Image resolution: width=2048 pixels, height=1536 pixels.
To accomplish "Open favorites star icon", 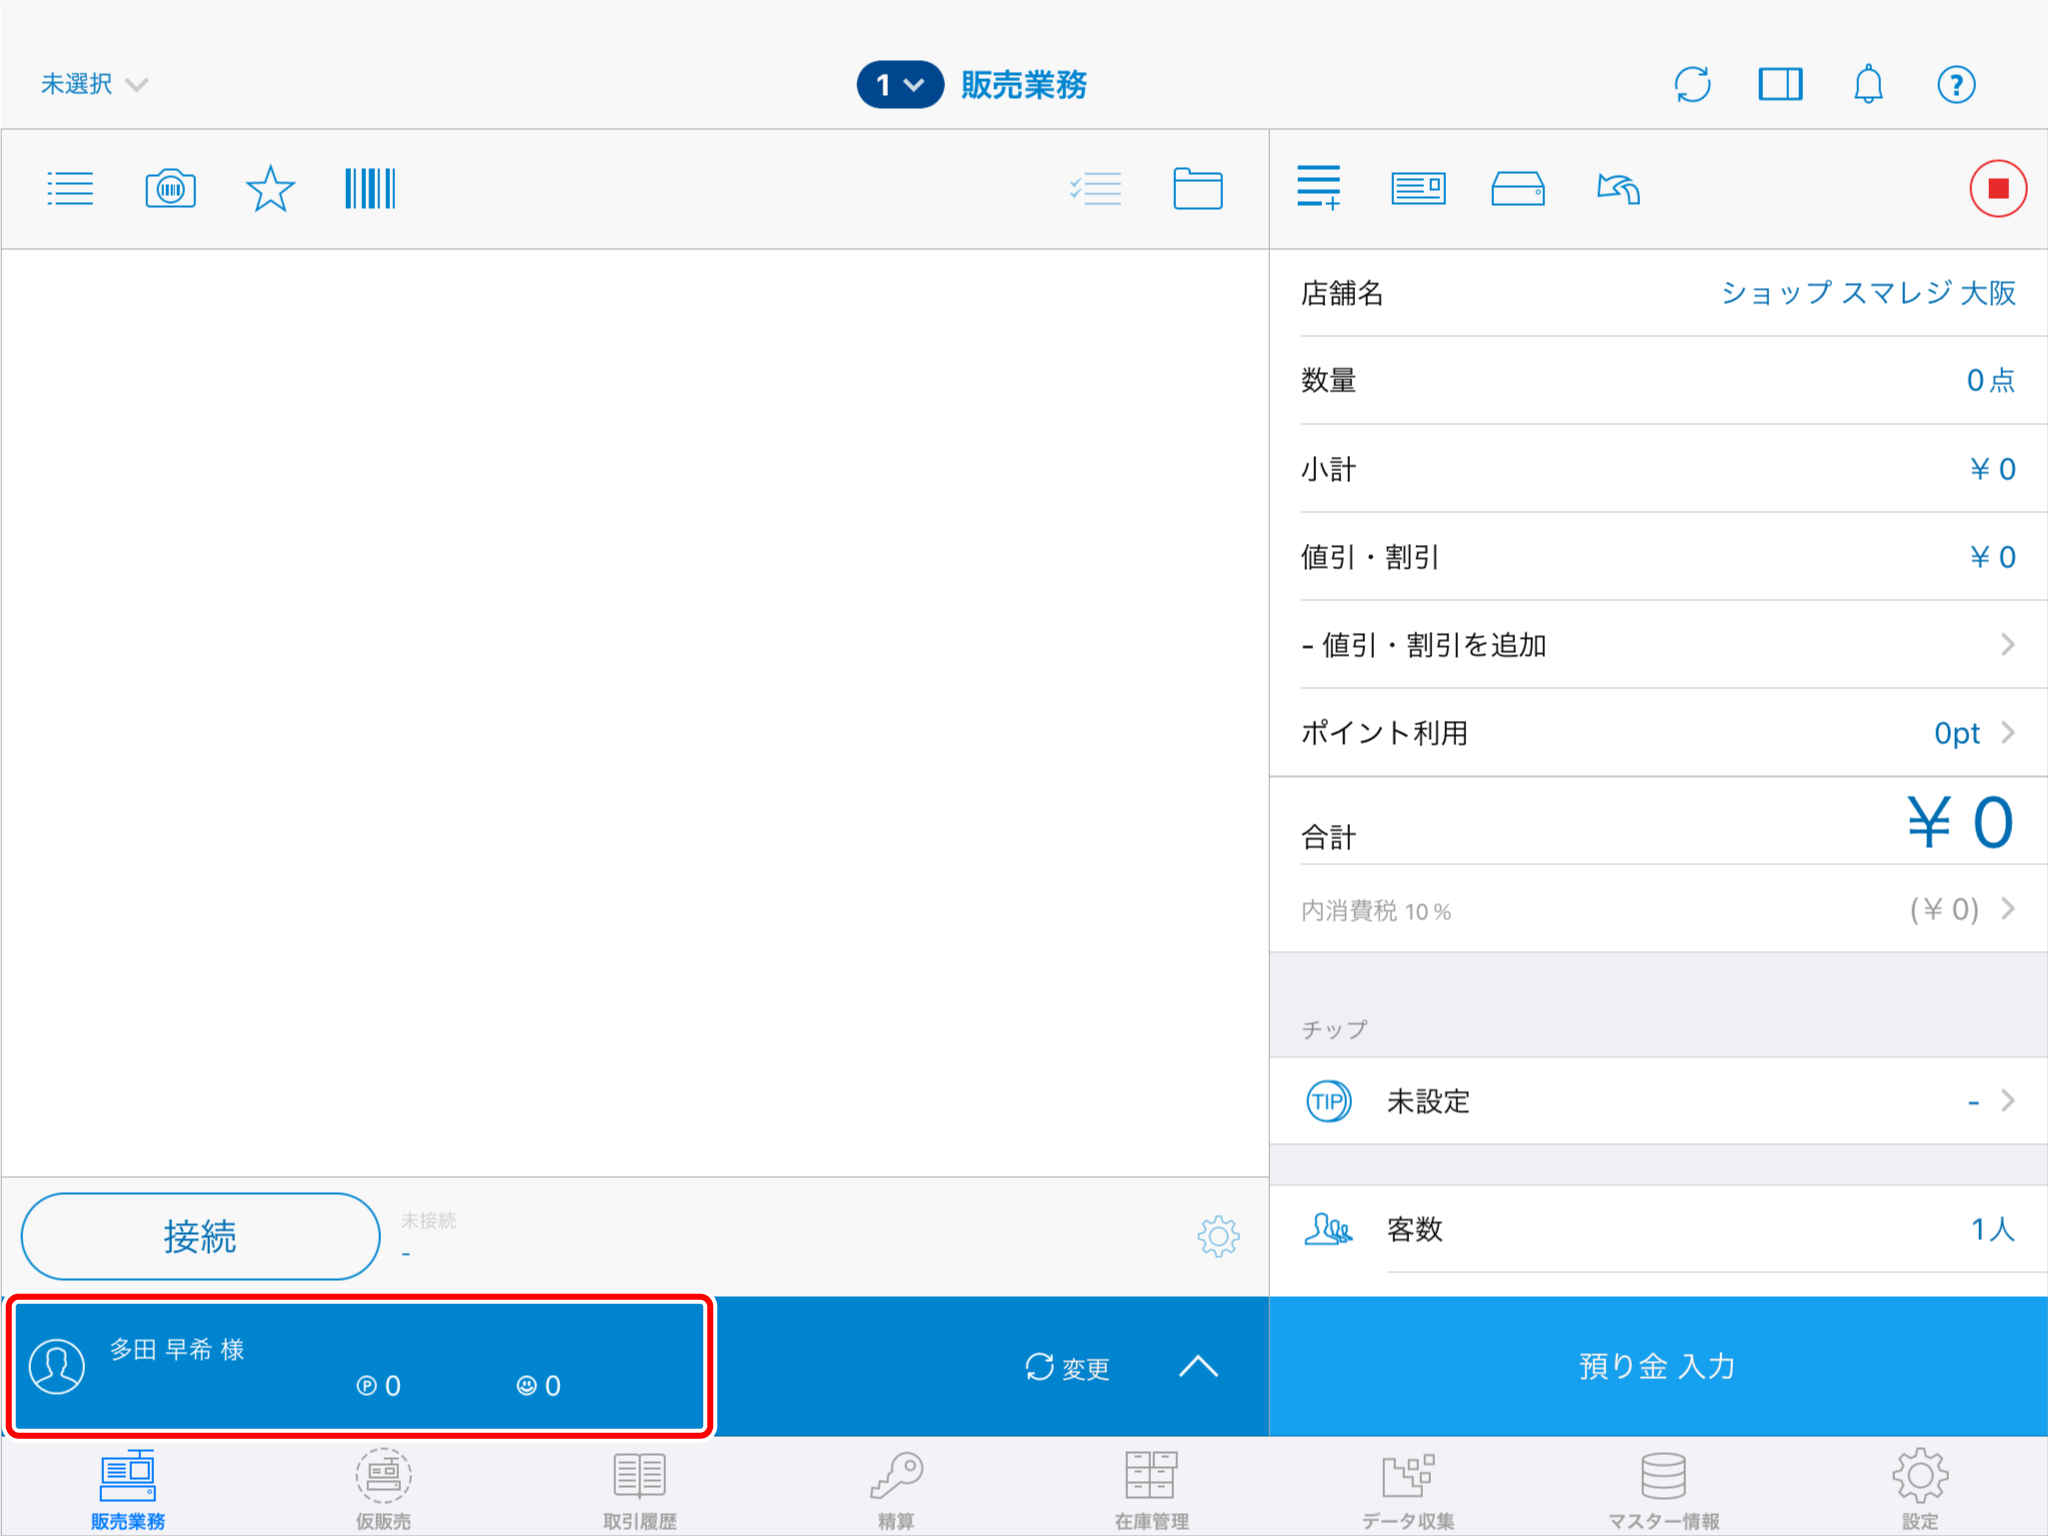I will click(x=270, y=188).
